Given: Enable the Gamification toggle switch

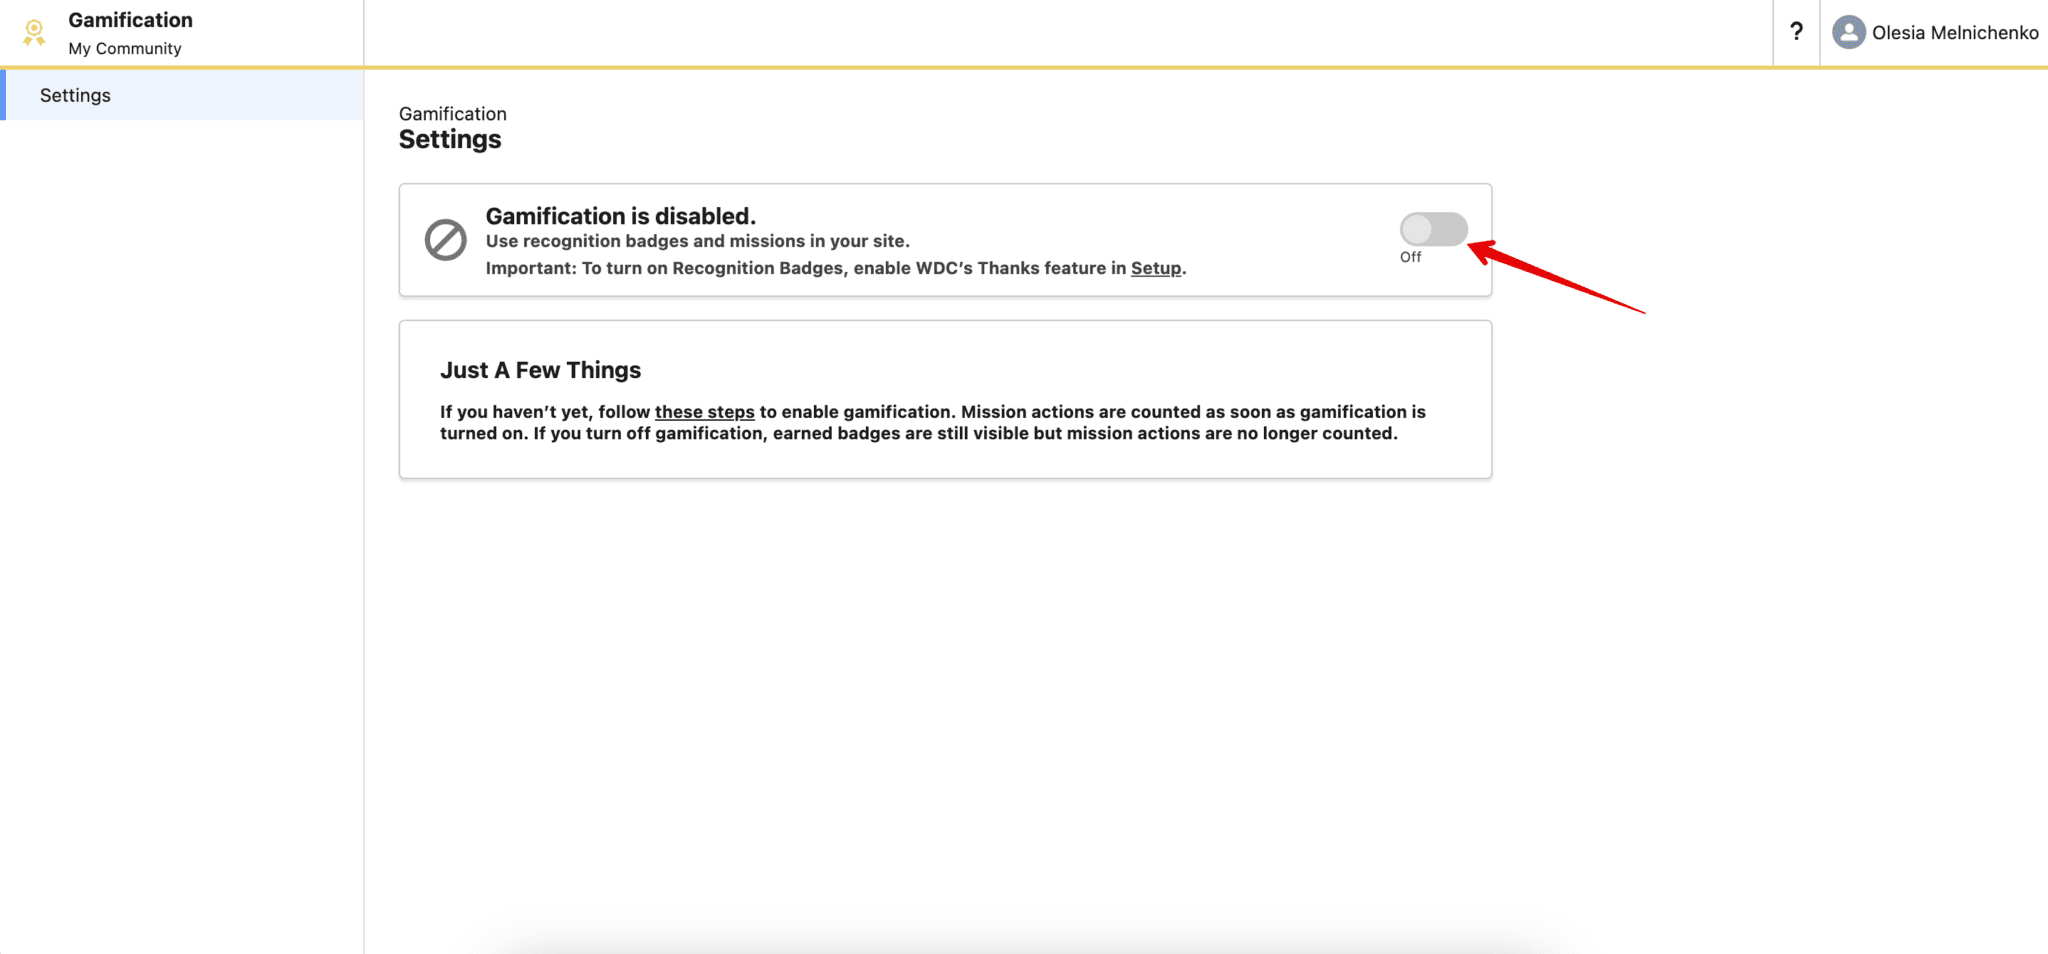Looking at the screenshot, I should click(1433, 229).
